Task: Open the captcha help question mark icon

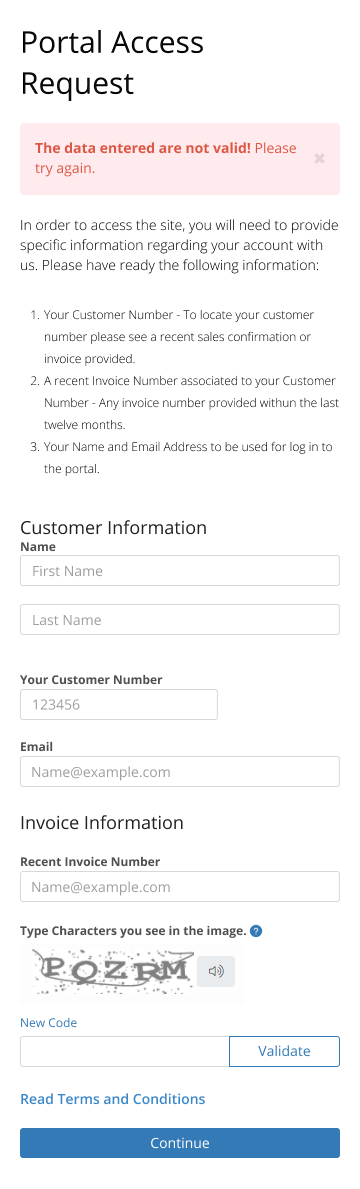Action: click(x=256, y=930)
